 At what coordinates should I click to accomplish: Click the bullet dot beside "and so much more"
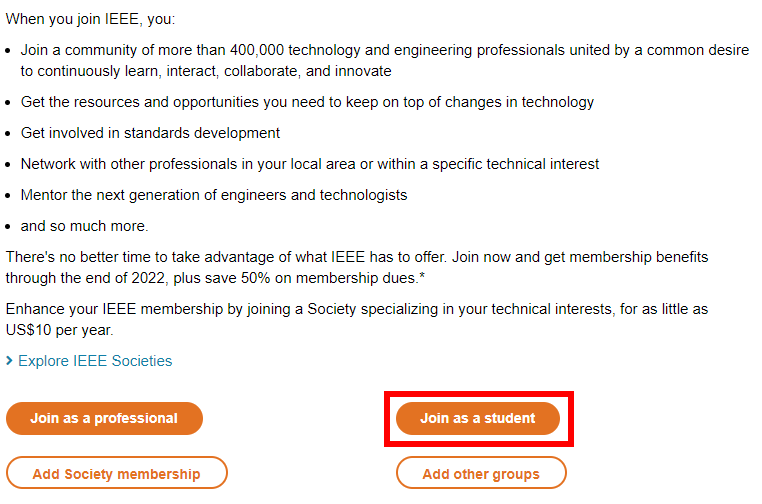point(8,227)
